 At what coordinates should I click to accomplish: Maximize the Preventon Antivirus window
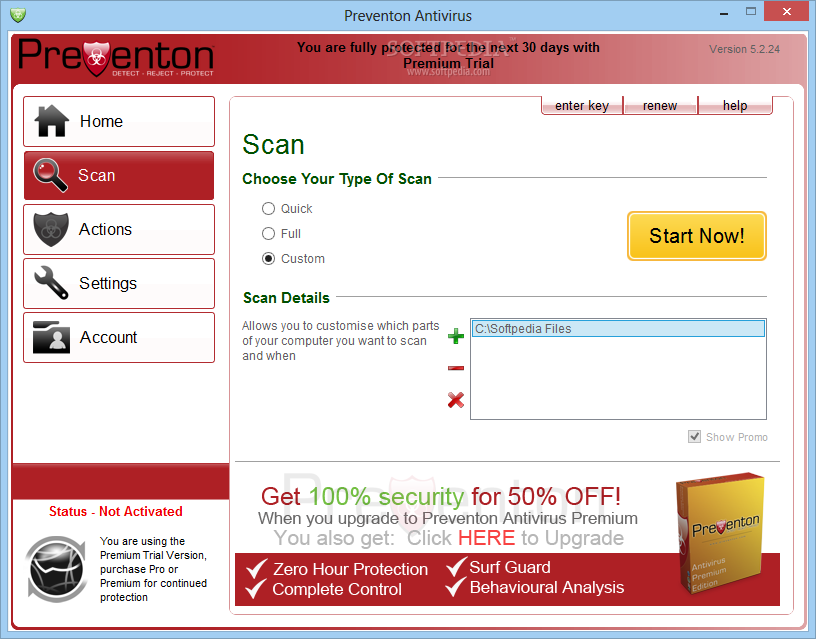750,11
